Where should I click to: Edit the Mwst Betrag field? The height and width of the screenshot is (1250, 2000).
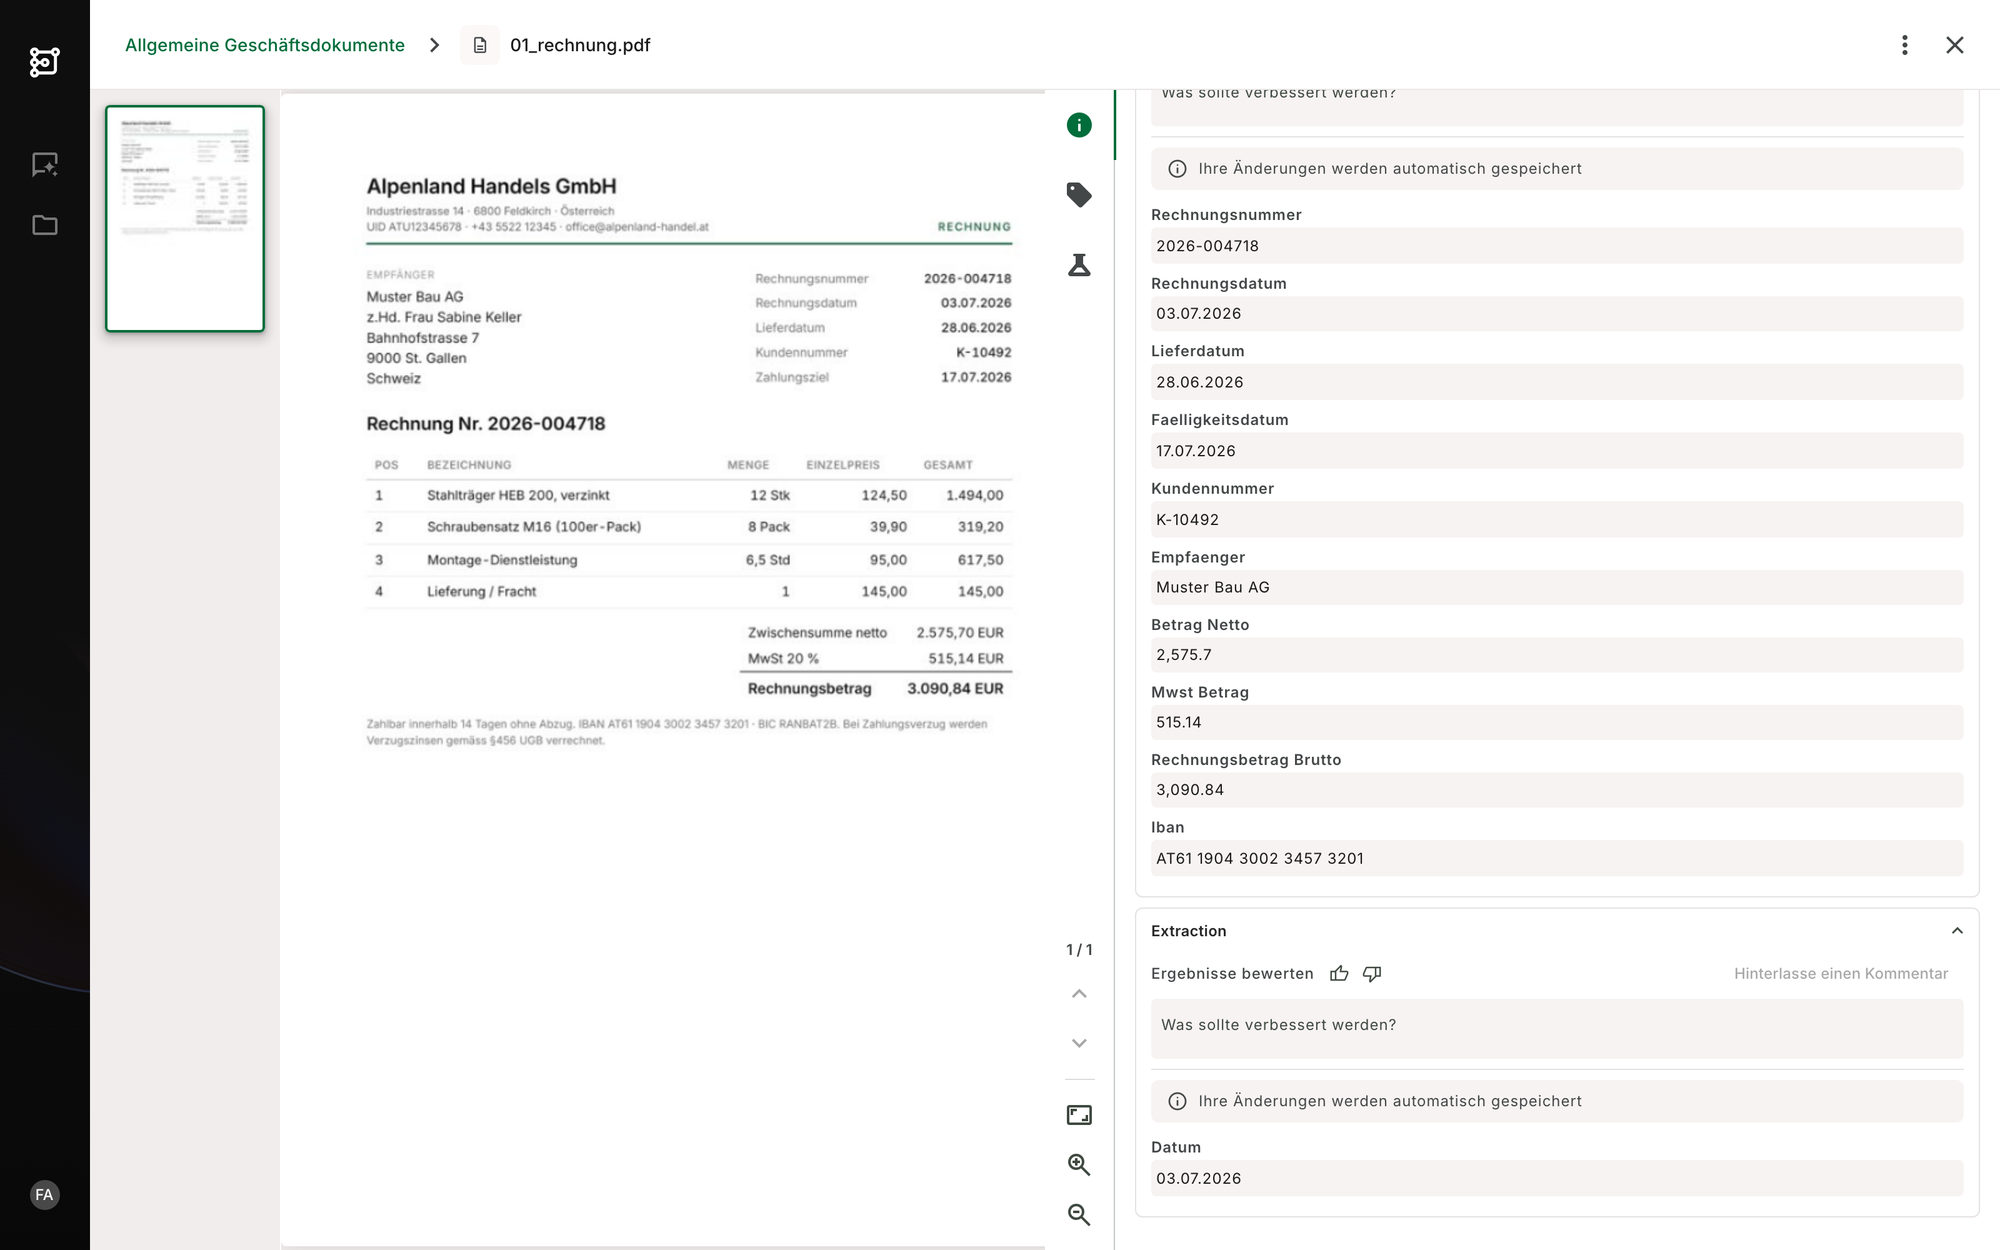[1557, 722]
